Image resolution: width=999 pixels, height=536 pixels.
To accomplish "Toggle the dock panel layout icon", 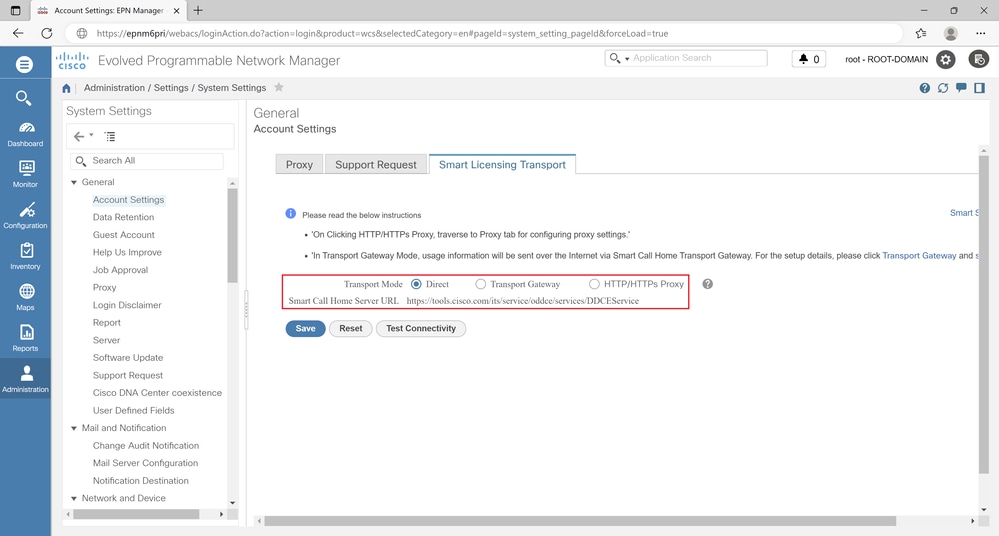I will pyautogui.click(x=979, y=88).
